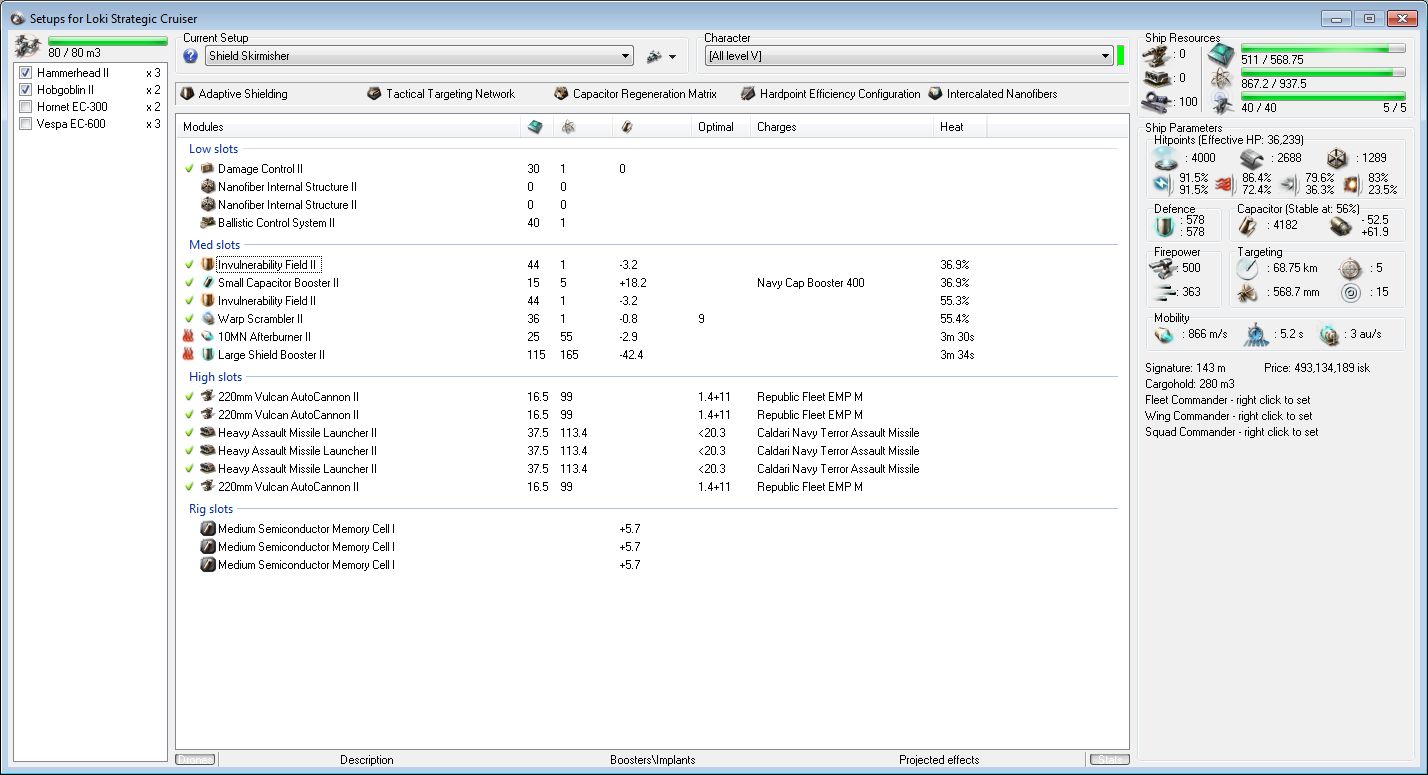The width and height of the screenshot is (1428, 775).
Task: Open the Character skill level dropdown
Action: point(909,57)
